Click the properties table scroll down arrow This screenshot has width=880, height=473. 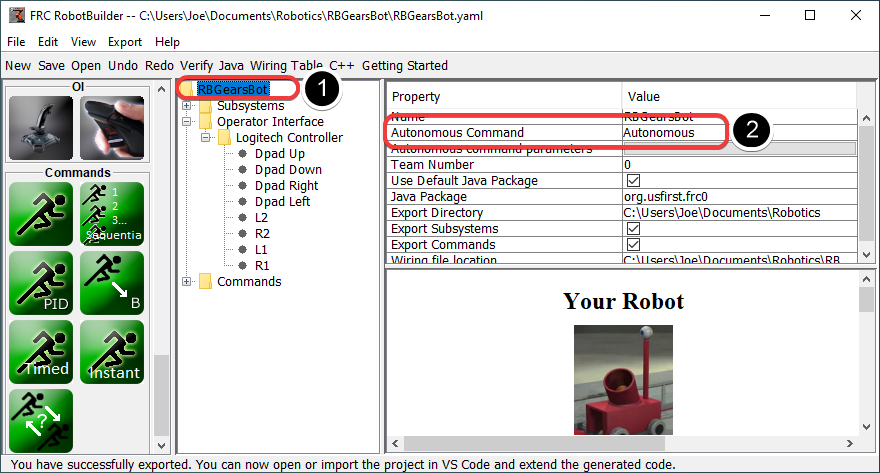coord(866,254)
